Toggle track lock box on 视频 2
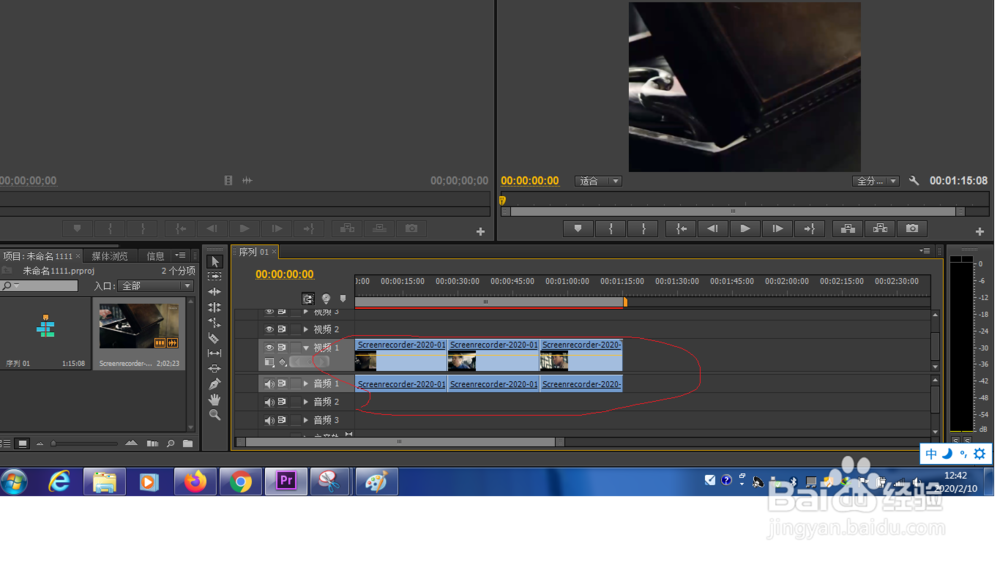Screen dimensions: 1000x562 click(x=295, y=329)
